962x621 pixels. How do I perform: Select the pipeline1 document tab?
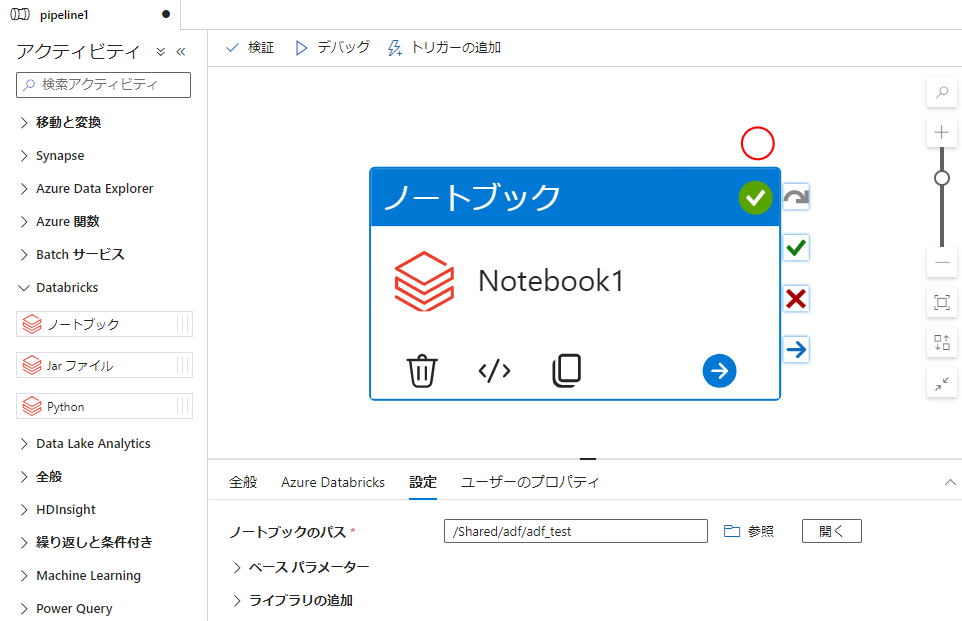(x=90, y=15)
